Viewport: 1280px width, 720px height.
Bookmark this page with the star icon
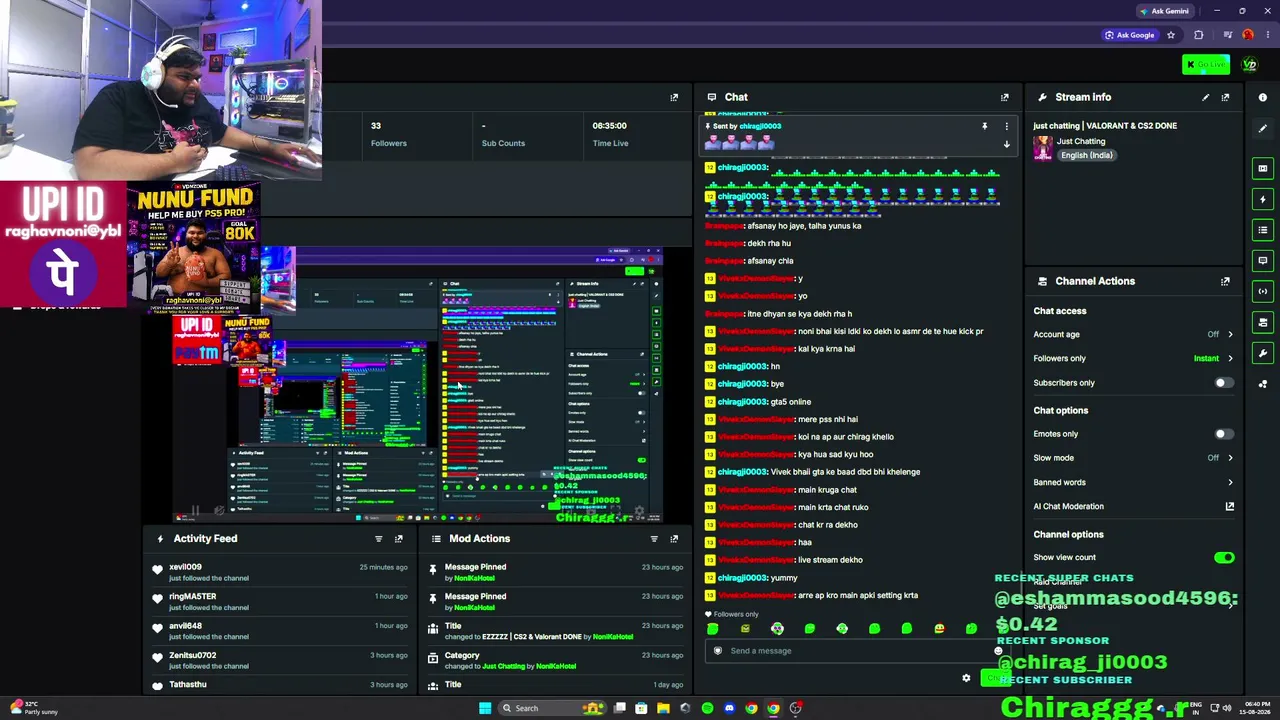(1171, 35)
